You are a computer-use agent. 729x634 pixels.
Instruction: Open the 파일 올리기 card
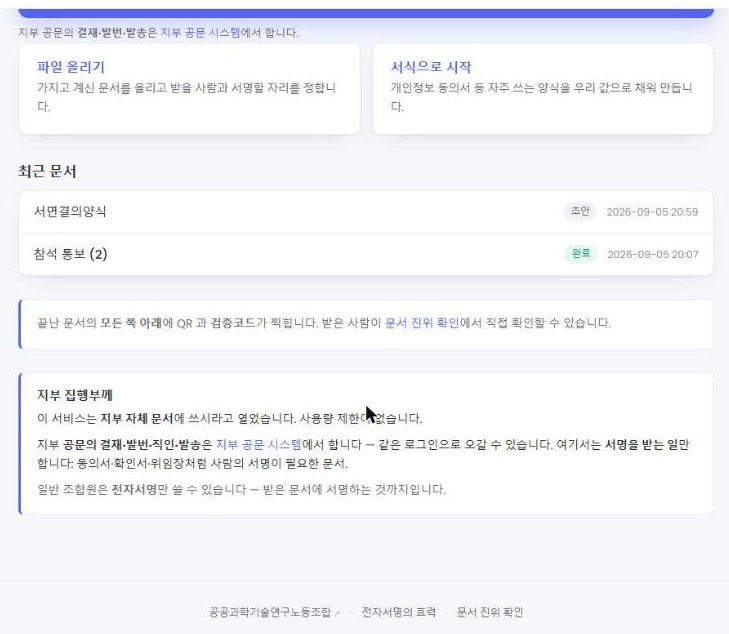tap(189, 89)
